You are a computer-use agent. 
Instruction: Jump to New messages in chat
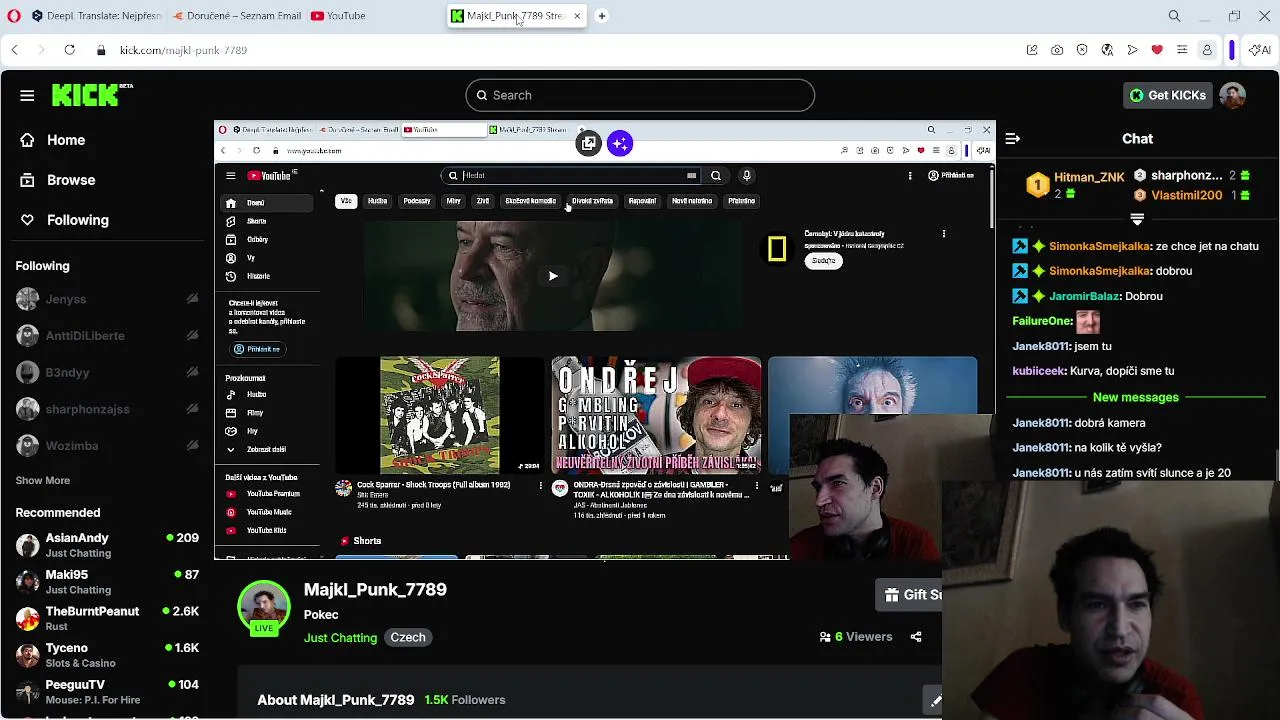[1136, 397]
